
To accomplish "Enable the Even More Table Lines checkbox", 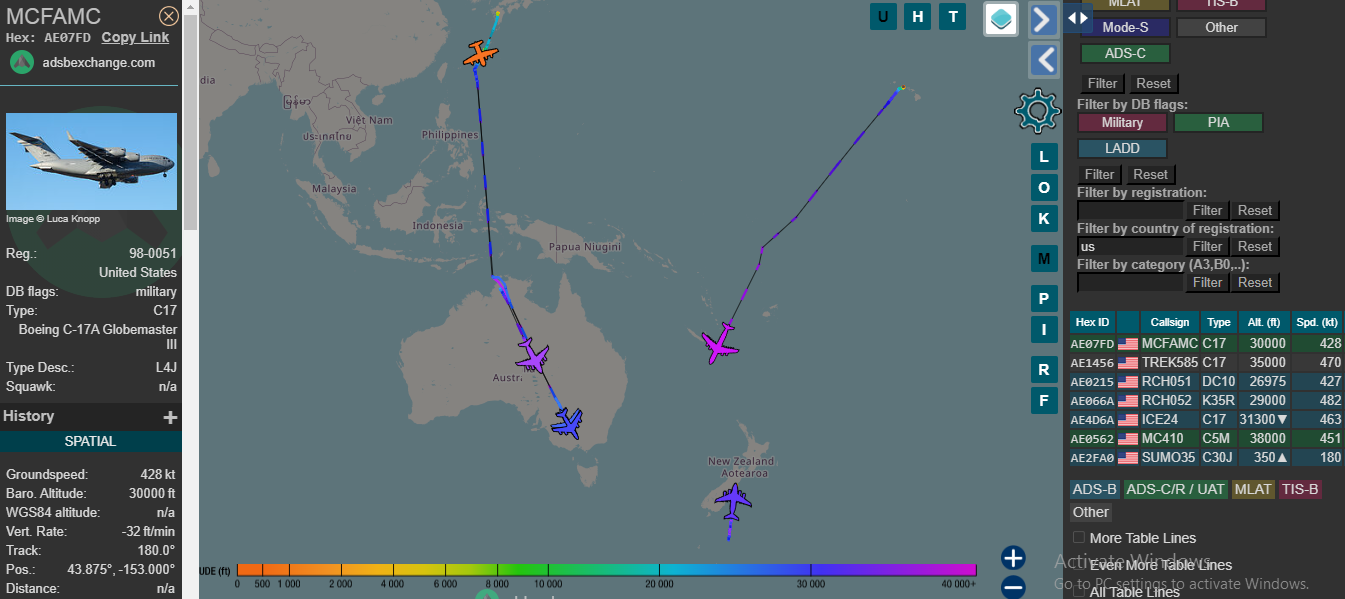I will [1079, 565].
